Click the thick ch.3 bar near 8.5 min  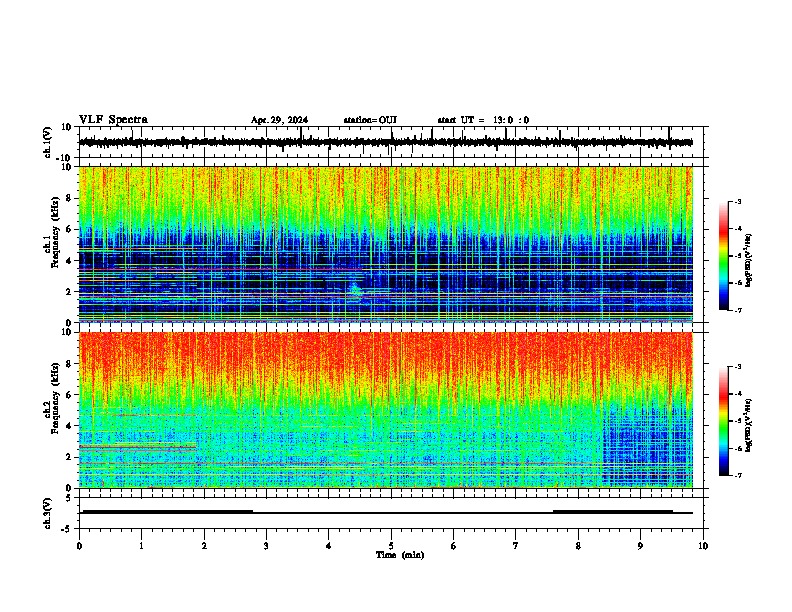pos(613,512)
